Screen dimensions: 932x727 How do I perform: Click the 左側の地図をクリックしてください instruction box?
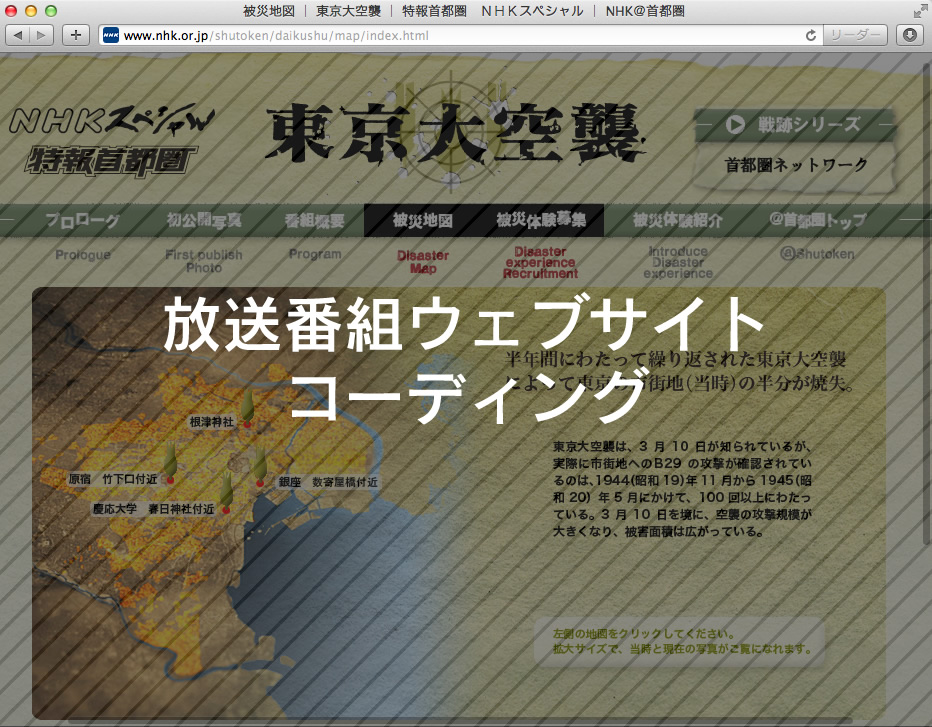pos(679,641)
